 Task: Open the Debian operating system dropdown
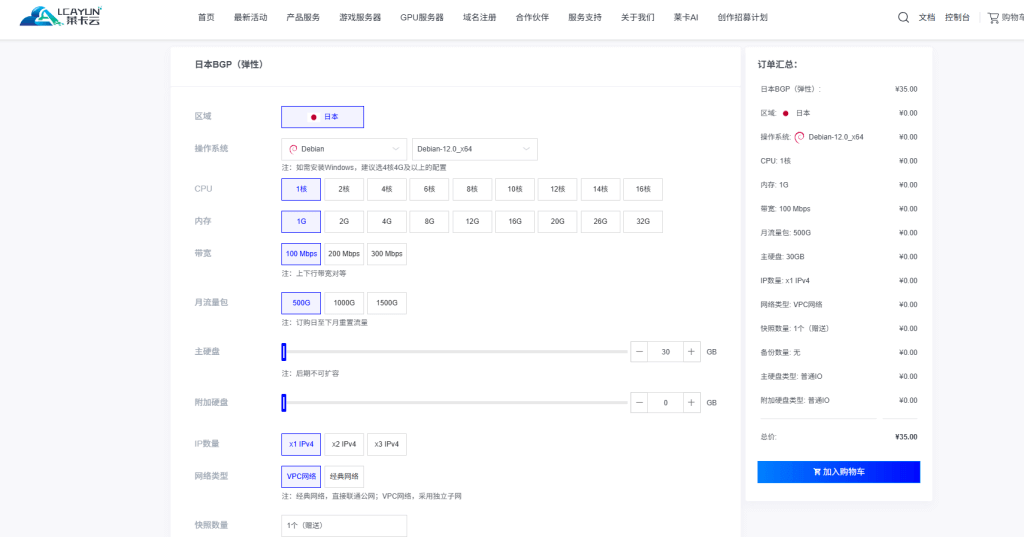[344, 149]
